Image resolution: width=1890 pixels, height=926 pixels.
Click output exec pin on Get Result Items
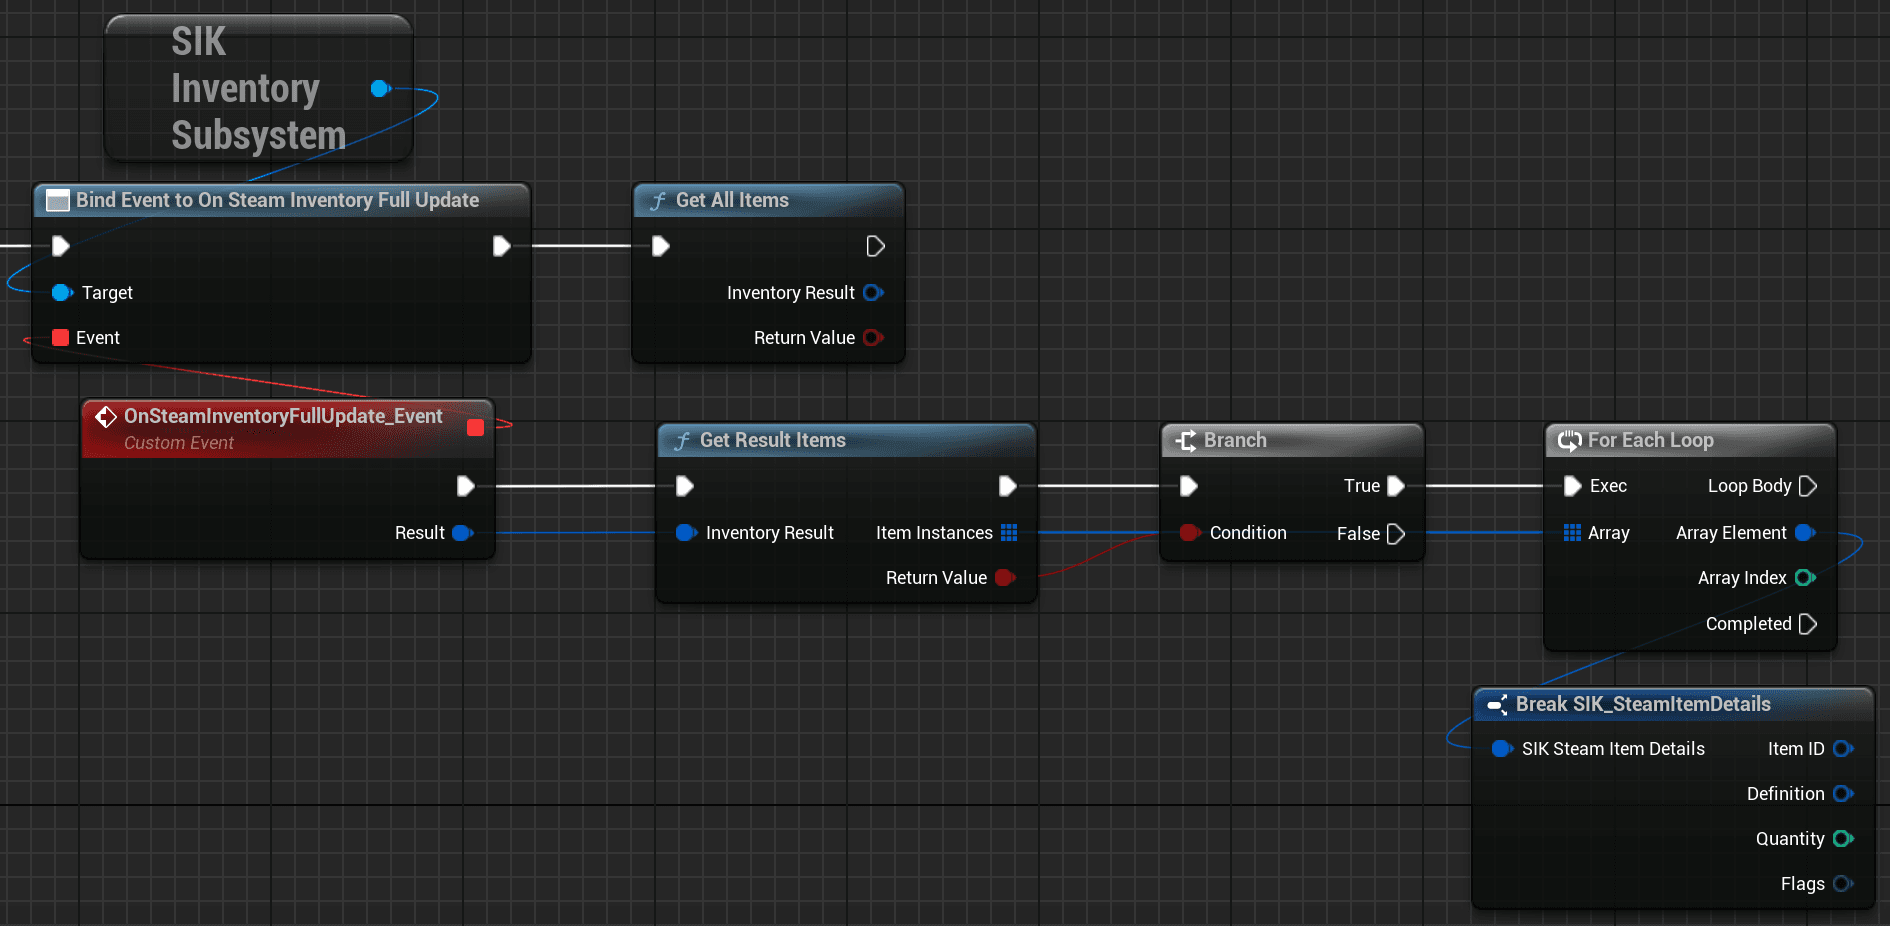tap(1008, 486)
